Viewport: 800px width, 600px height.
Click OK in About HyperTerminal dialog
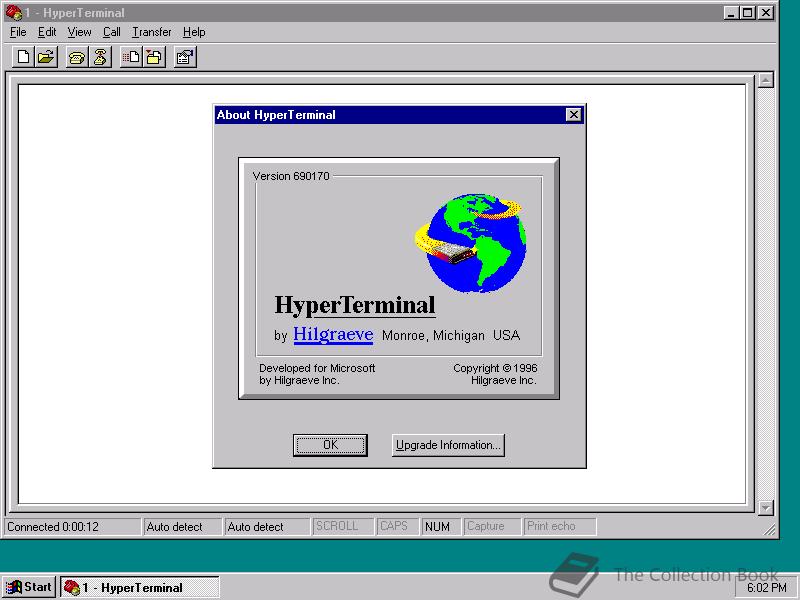pos(330,445)
